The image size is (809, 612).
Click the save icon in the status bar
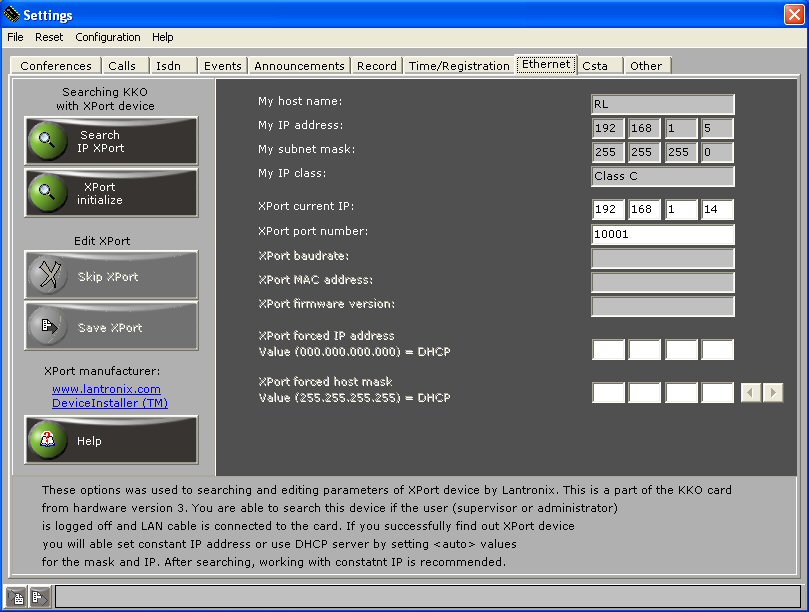[39, 598]
